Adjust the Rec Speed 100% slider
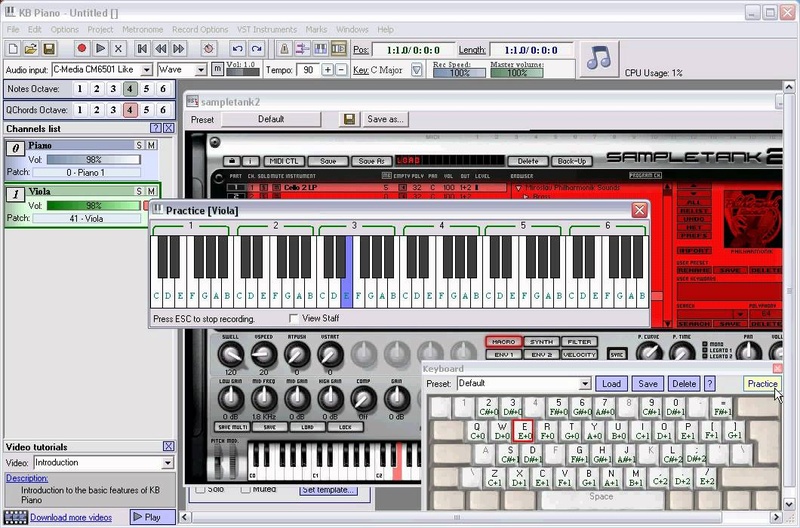The image size is (800, 528). click(x=459, y=72)
